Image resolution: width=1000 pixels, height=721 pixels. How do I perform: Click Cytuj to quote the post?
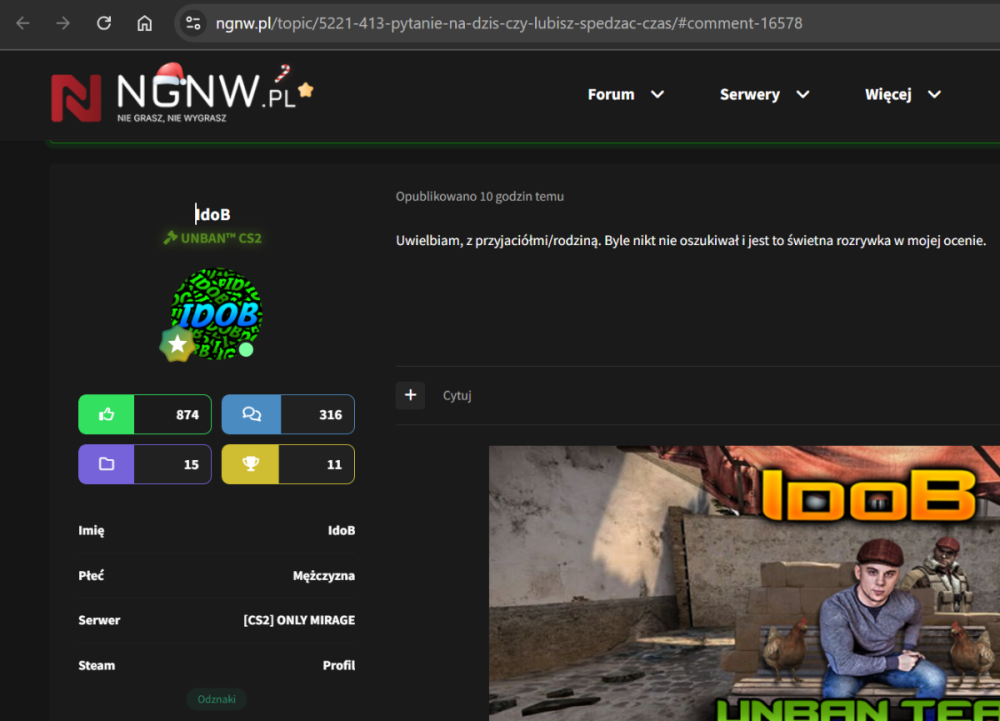point(457,395)
